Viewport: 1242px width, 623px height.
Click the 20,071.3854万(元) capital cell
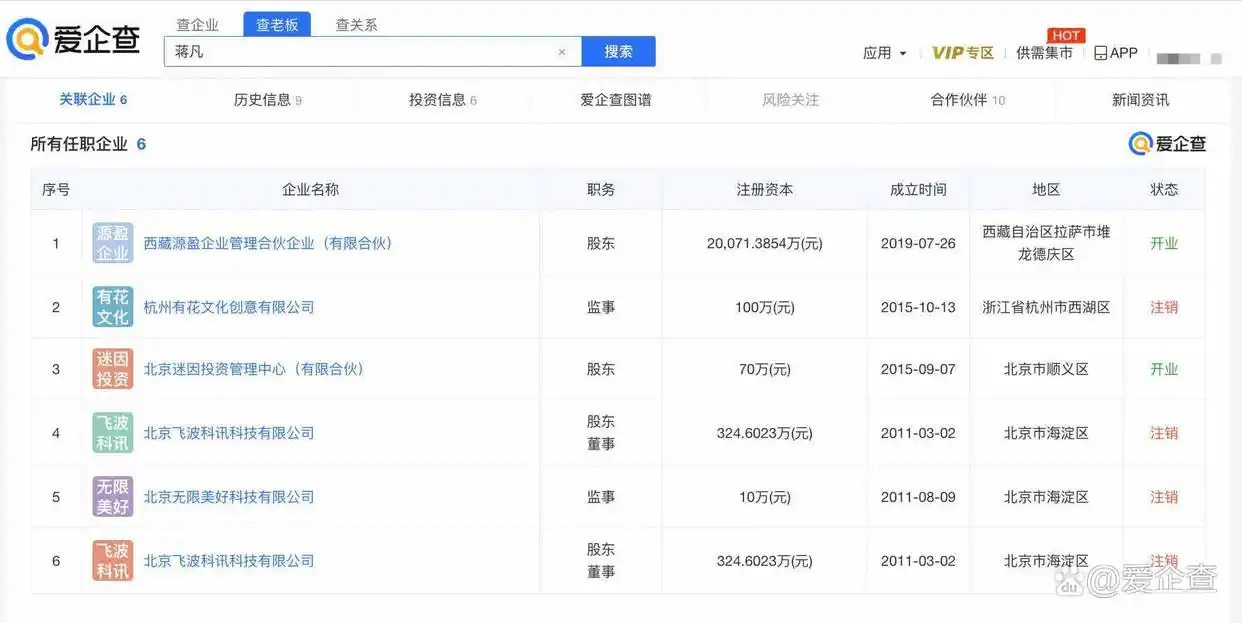pyautogui.click(x=764, y=243)
